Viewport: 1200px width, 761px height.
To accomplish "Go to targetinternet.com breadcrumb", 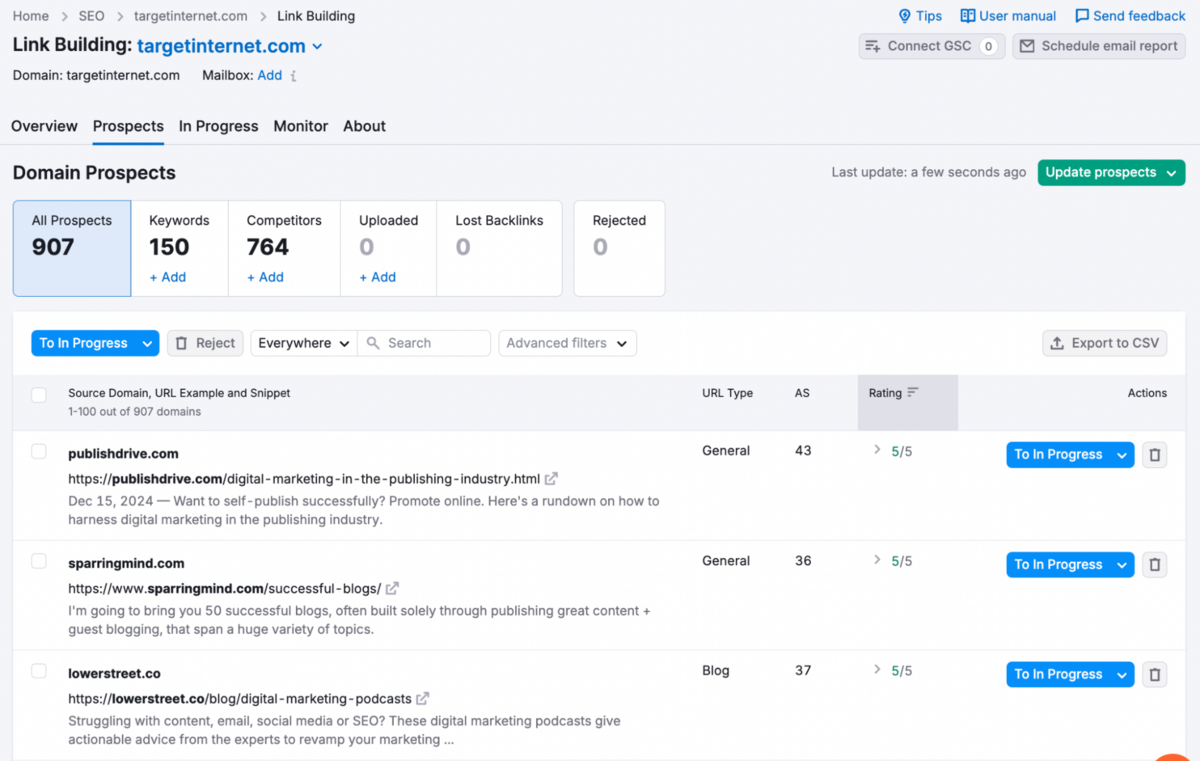I will tap(190, 16).
